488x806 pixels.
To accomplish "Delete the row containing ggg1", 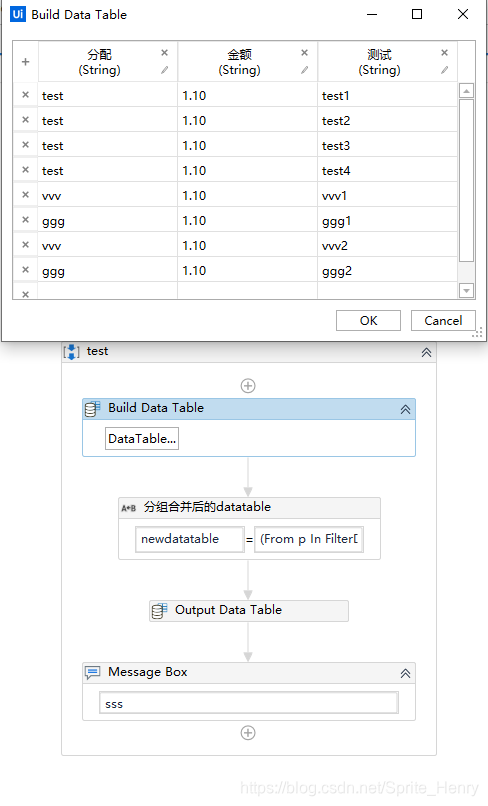I will (x=25, y=220).
